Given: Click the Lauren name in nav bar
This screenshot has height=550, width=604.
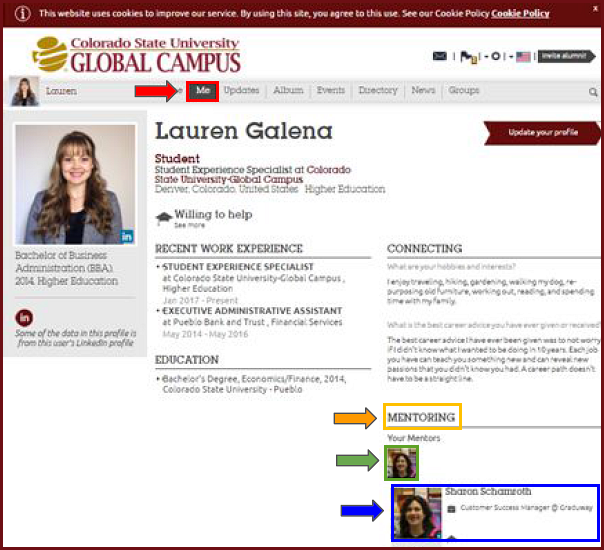Looking at the screenshot, I should (x=61, y=91).
